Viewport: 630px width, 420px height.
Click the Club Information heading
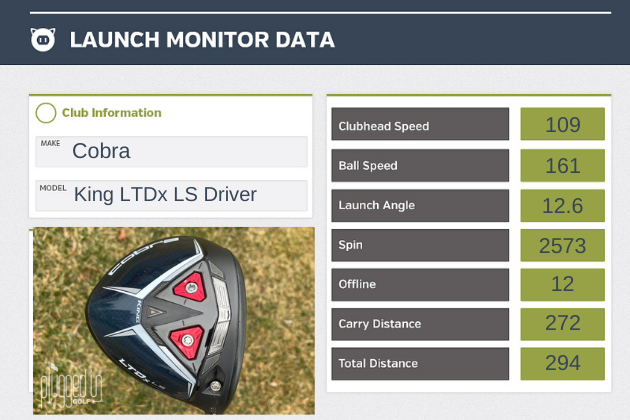coord(111,113)
